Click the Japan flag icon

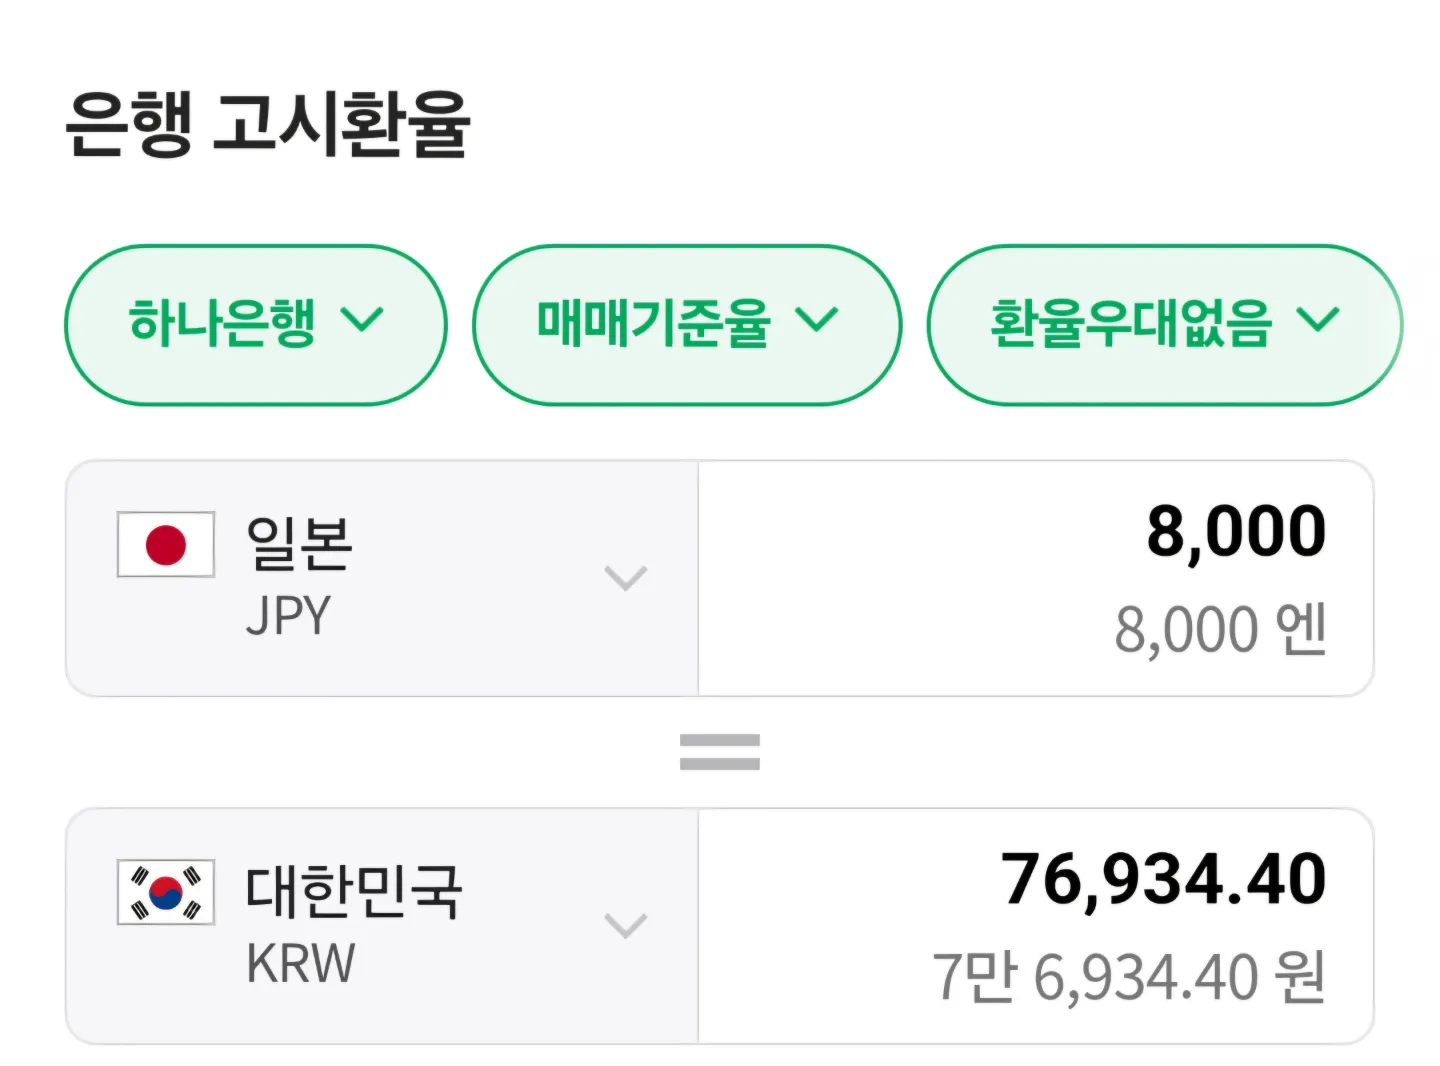tap(166, 545)
